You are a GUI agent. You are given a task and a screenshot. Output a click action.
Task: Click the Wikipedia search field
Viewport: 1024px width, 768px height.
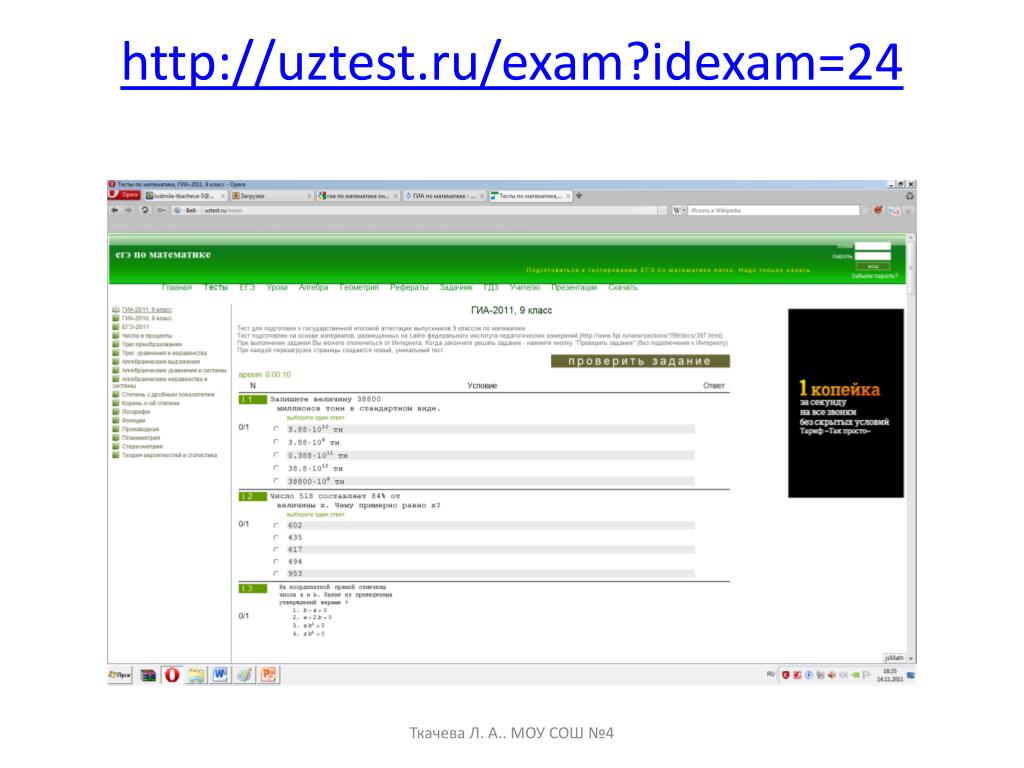point(773,210)
